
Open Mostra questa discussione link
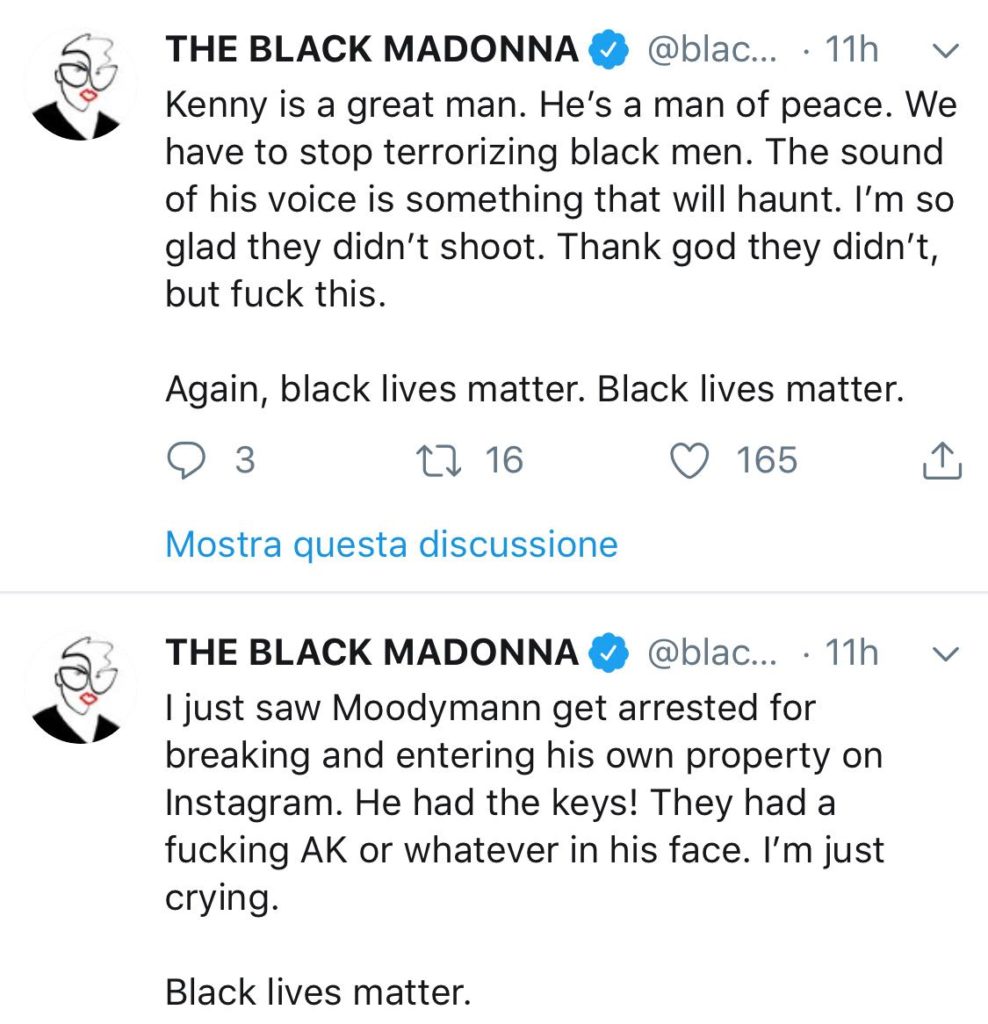coord(392,545)
